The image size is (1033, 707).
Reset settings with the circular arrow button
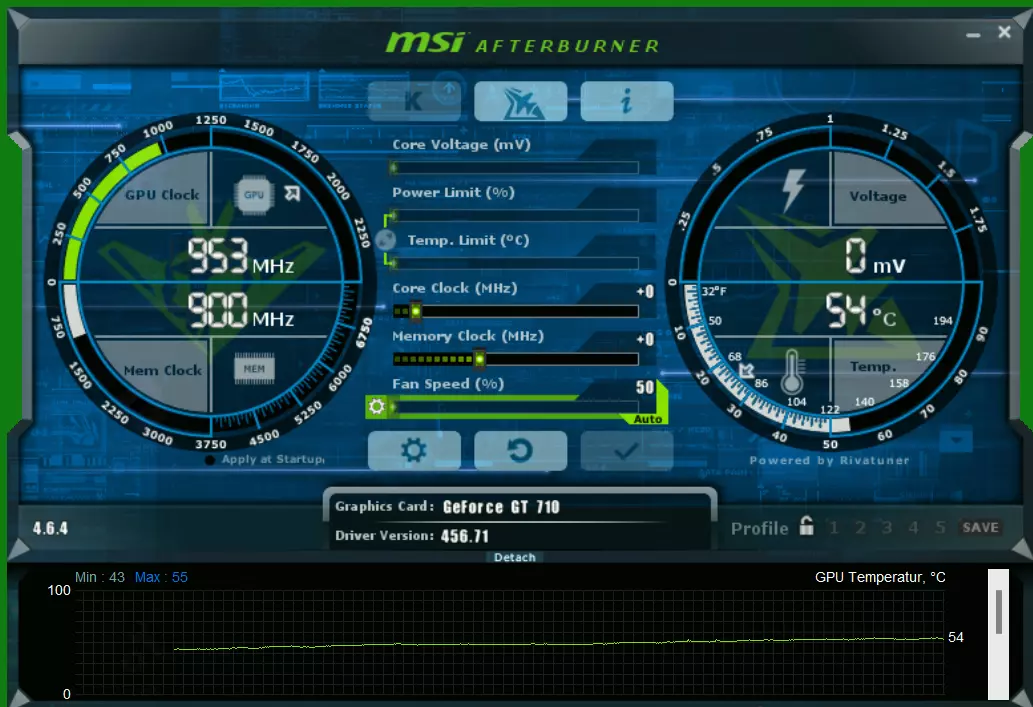pos(520,451)
